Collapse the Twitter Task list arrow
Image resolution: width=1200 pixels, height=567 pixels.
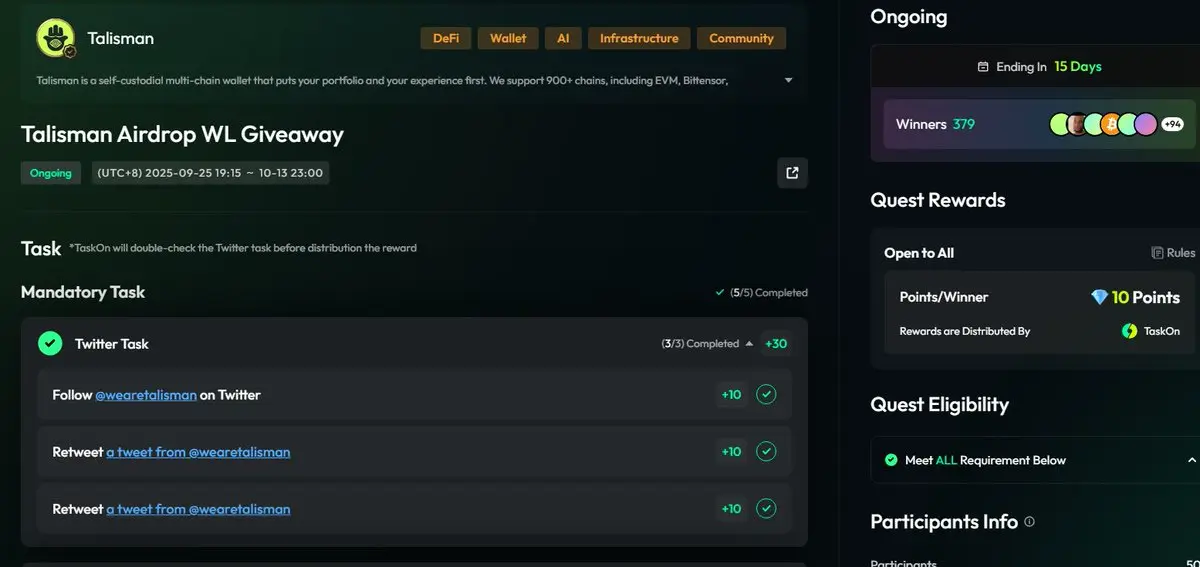(x=749, y=344)
